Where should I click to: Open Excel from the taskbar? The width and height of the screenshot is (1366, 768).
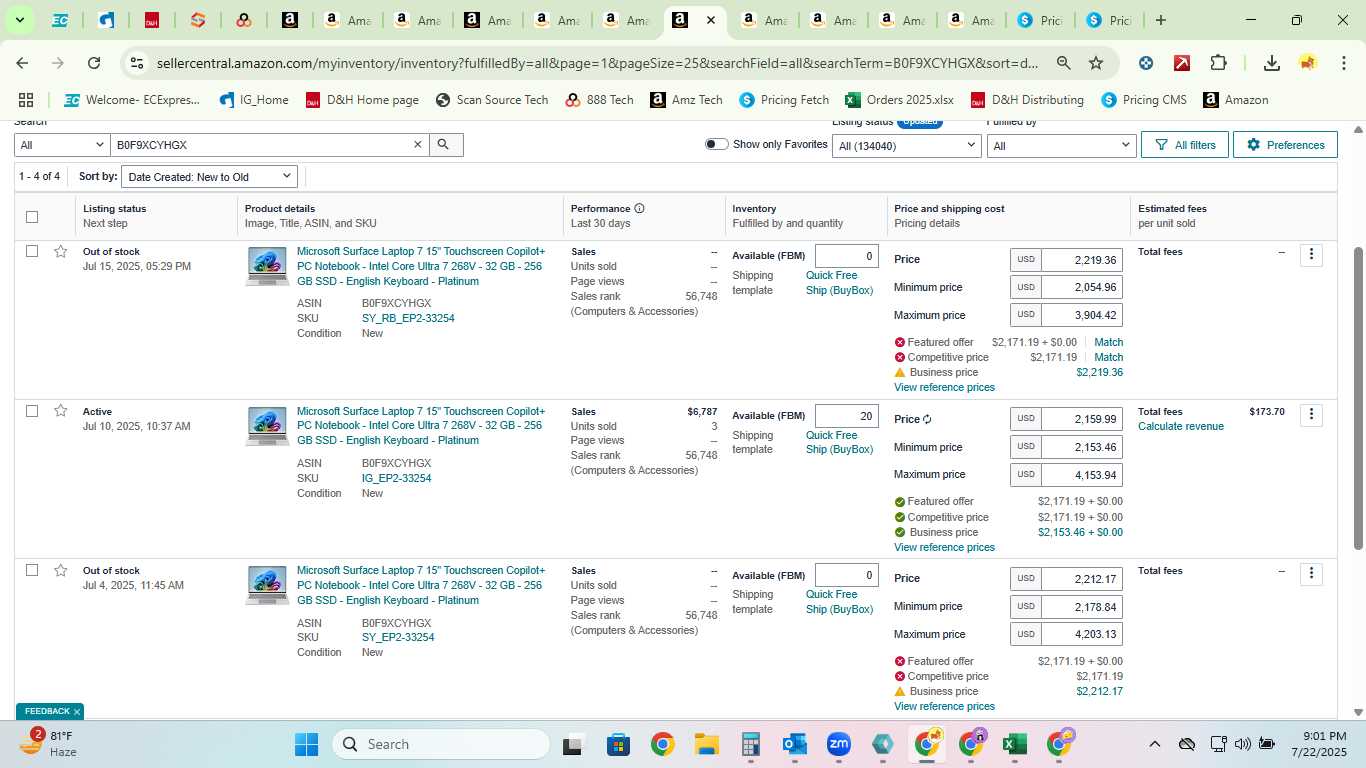(1015, 744)
